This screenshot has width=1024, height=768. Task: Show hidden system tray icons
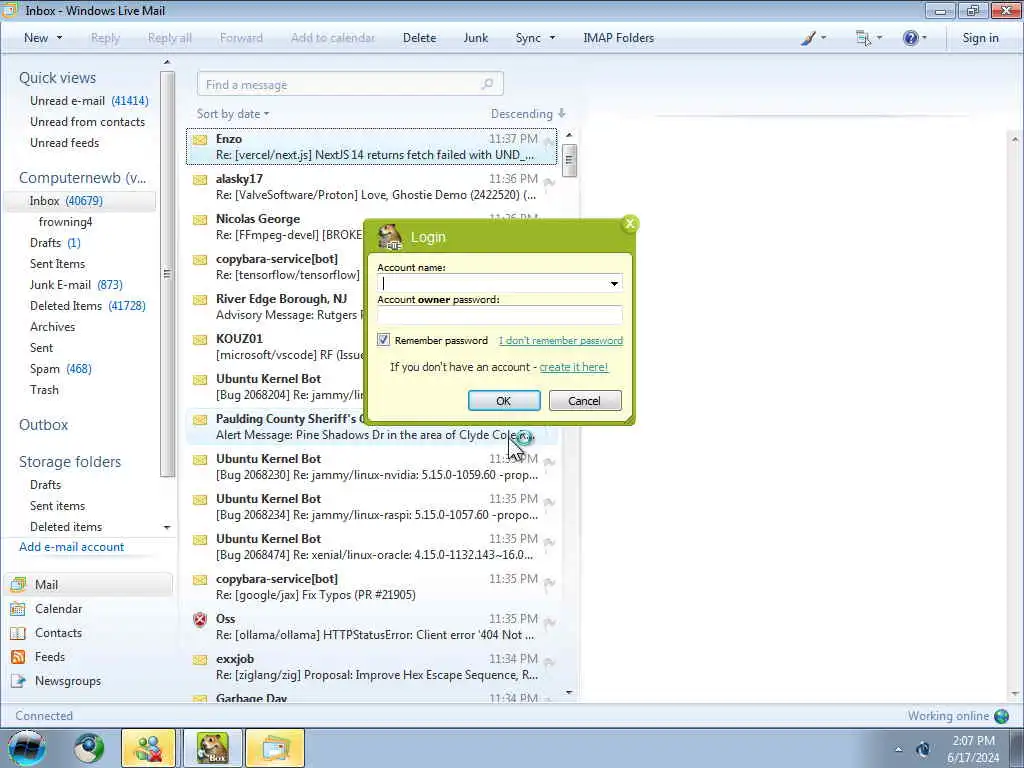click(898, 750)
